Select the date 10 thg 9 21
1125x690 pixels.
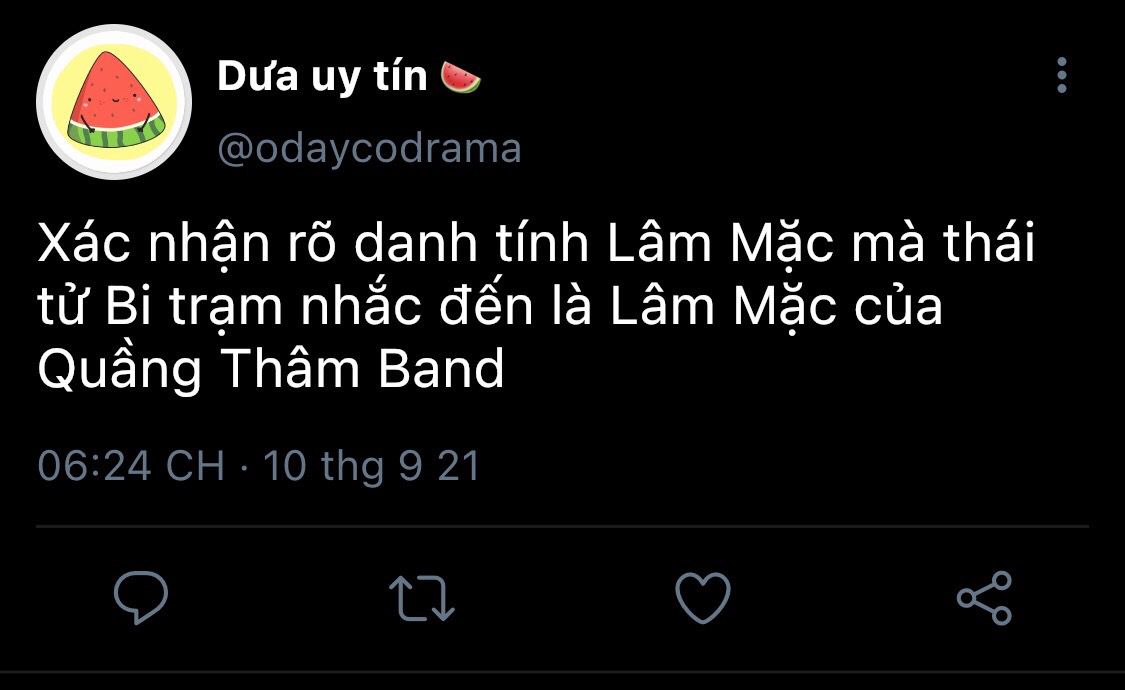click(371, 466)
